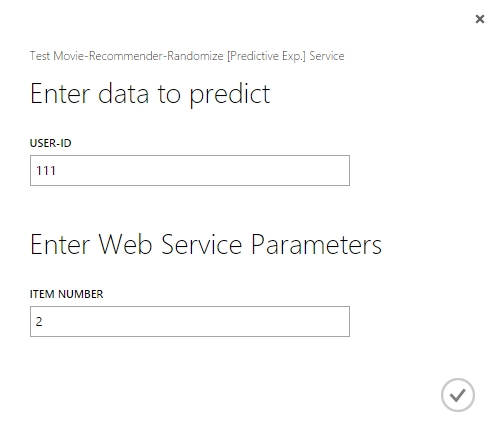Select the 'Enter Web Service Parameters' heading

tap(206, 245)
